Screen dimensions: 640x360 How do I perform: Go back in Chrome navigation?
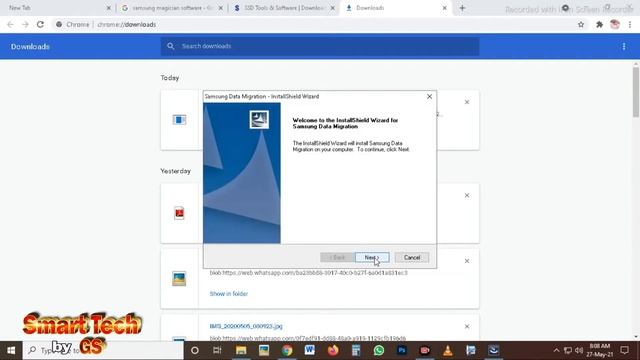(x=11, y=24)
